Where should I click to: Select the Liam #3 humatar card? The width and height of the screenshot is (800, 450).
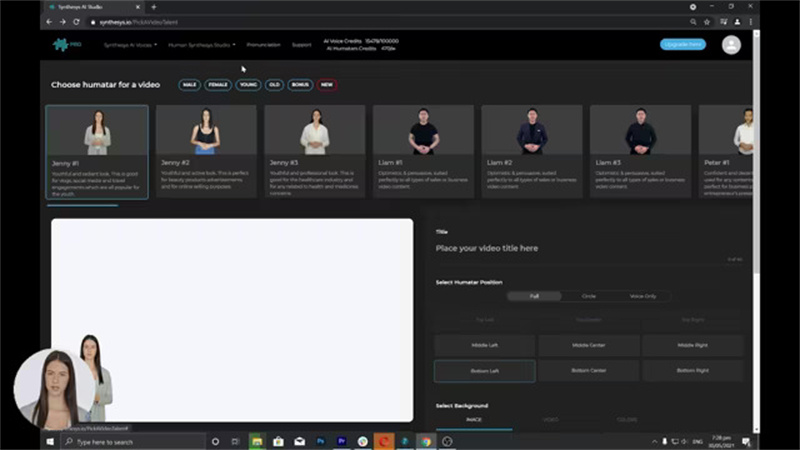(x=640, y=152)
